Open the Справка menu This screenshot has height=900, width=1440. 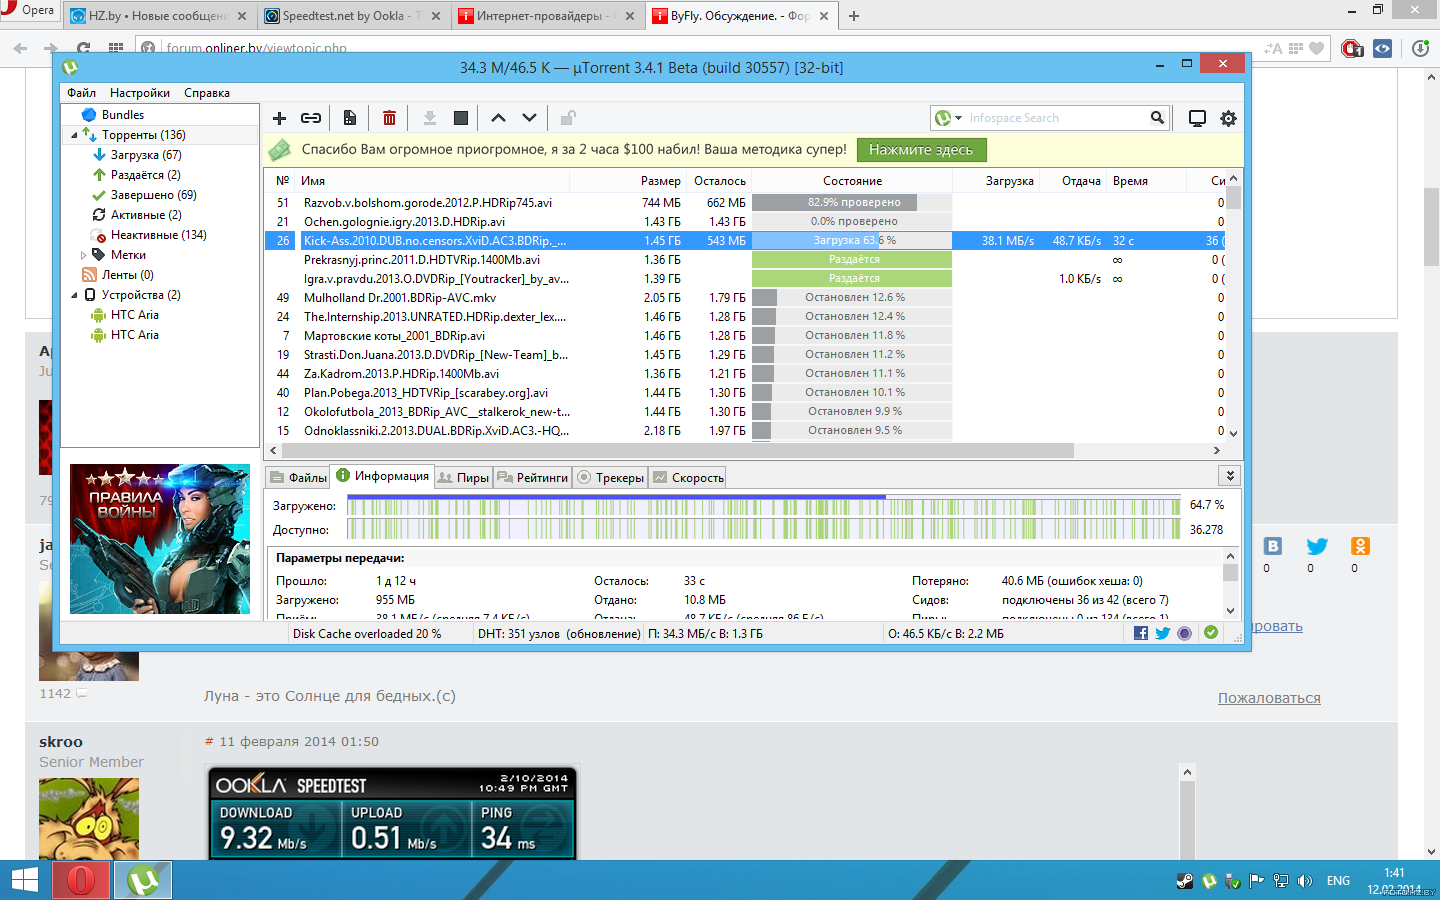tap(207, 93)
